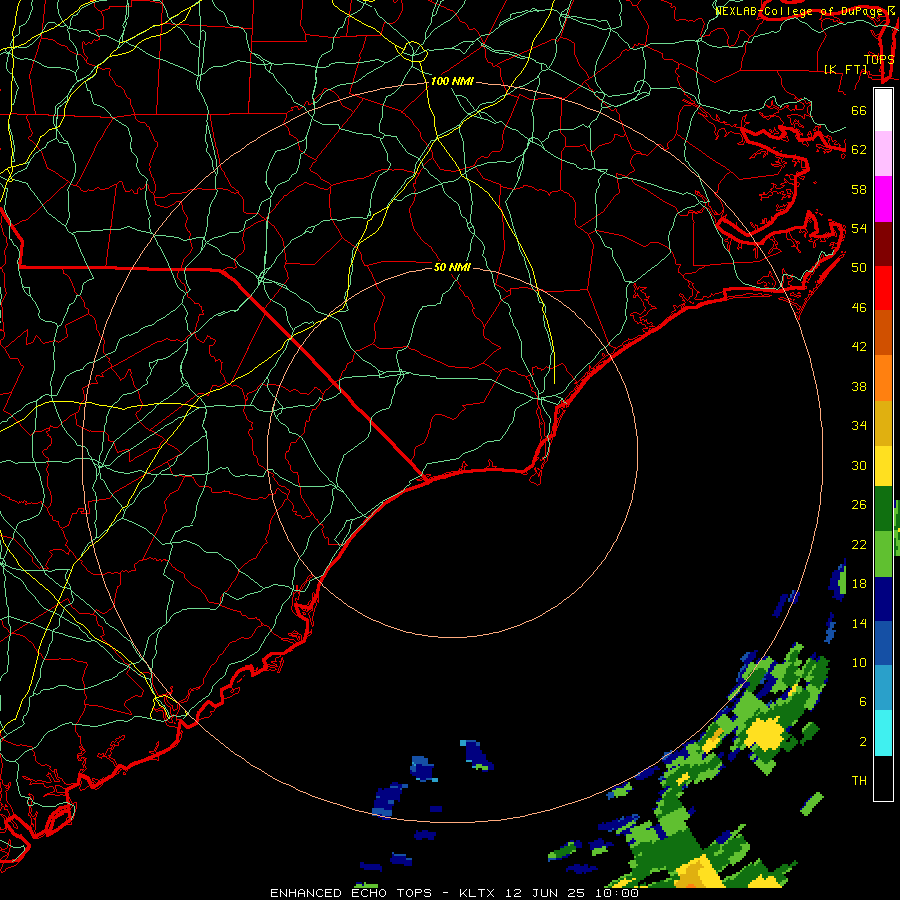
Task: Click the 66 scale value label
Action: (859, 110)
